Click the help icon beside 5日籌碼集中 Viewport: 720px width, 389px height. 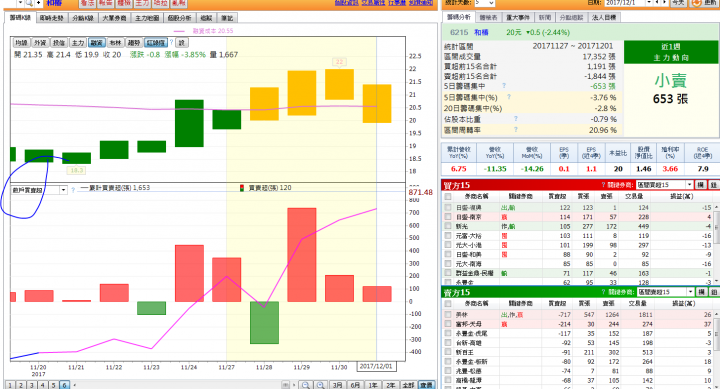504,85
